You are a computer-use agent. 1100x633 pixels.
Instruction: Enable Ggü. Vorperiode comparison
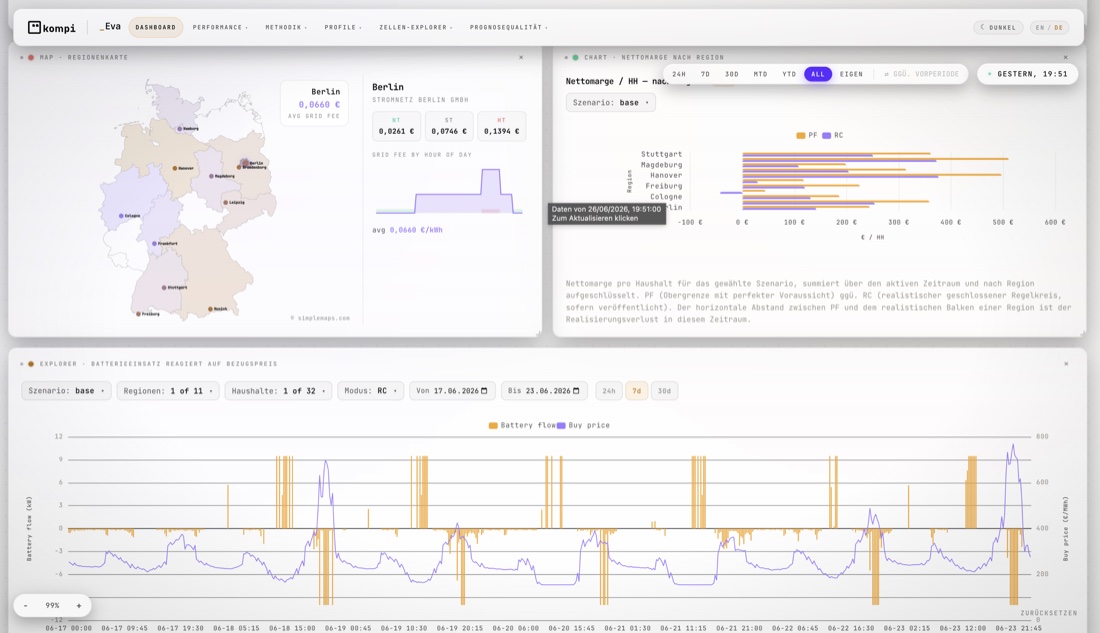click(x=922, y=74)
